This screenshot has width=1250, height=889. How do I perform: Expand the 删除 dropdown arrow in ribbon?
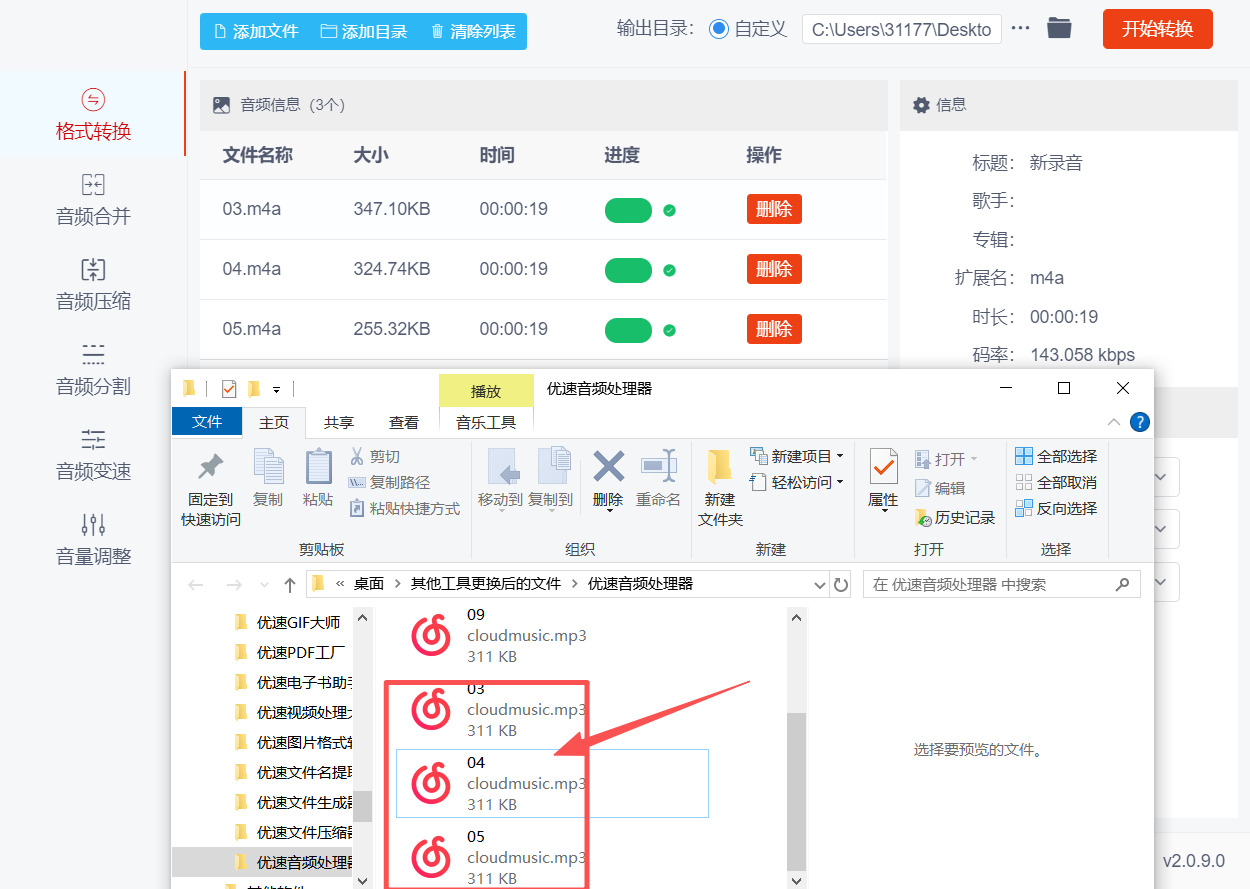[x=608, y=512]
